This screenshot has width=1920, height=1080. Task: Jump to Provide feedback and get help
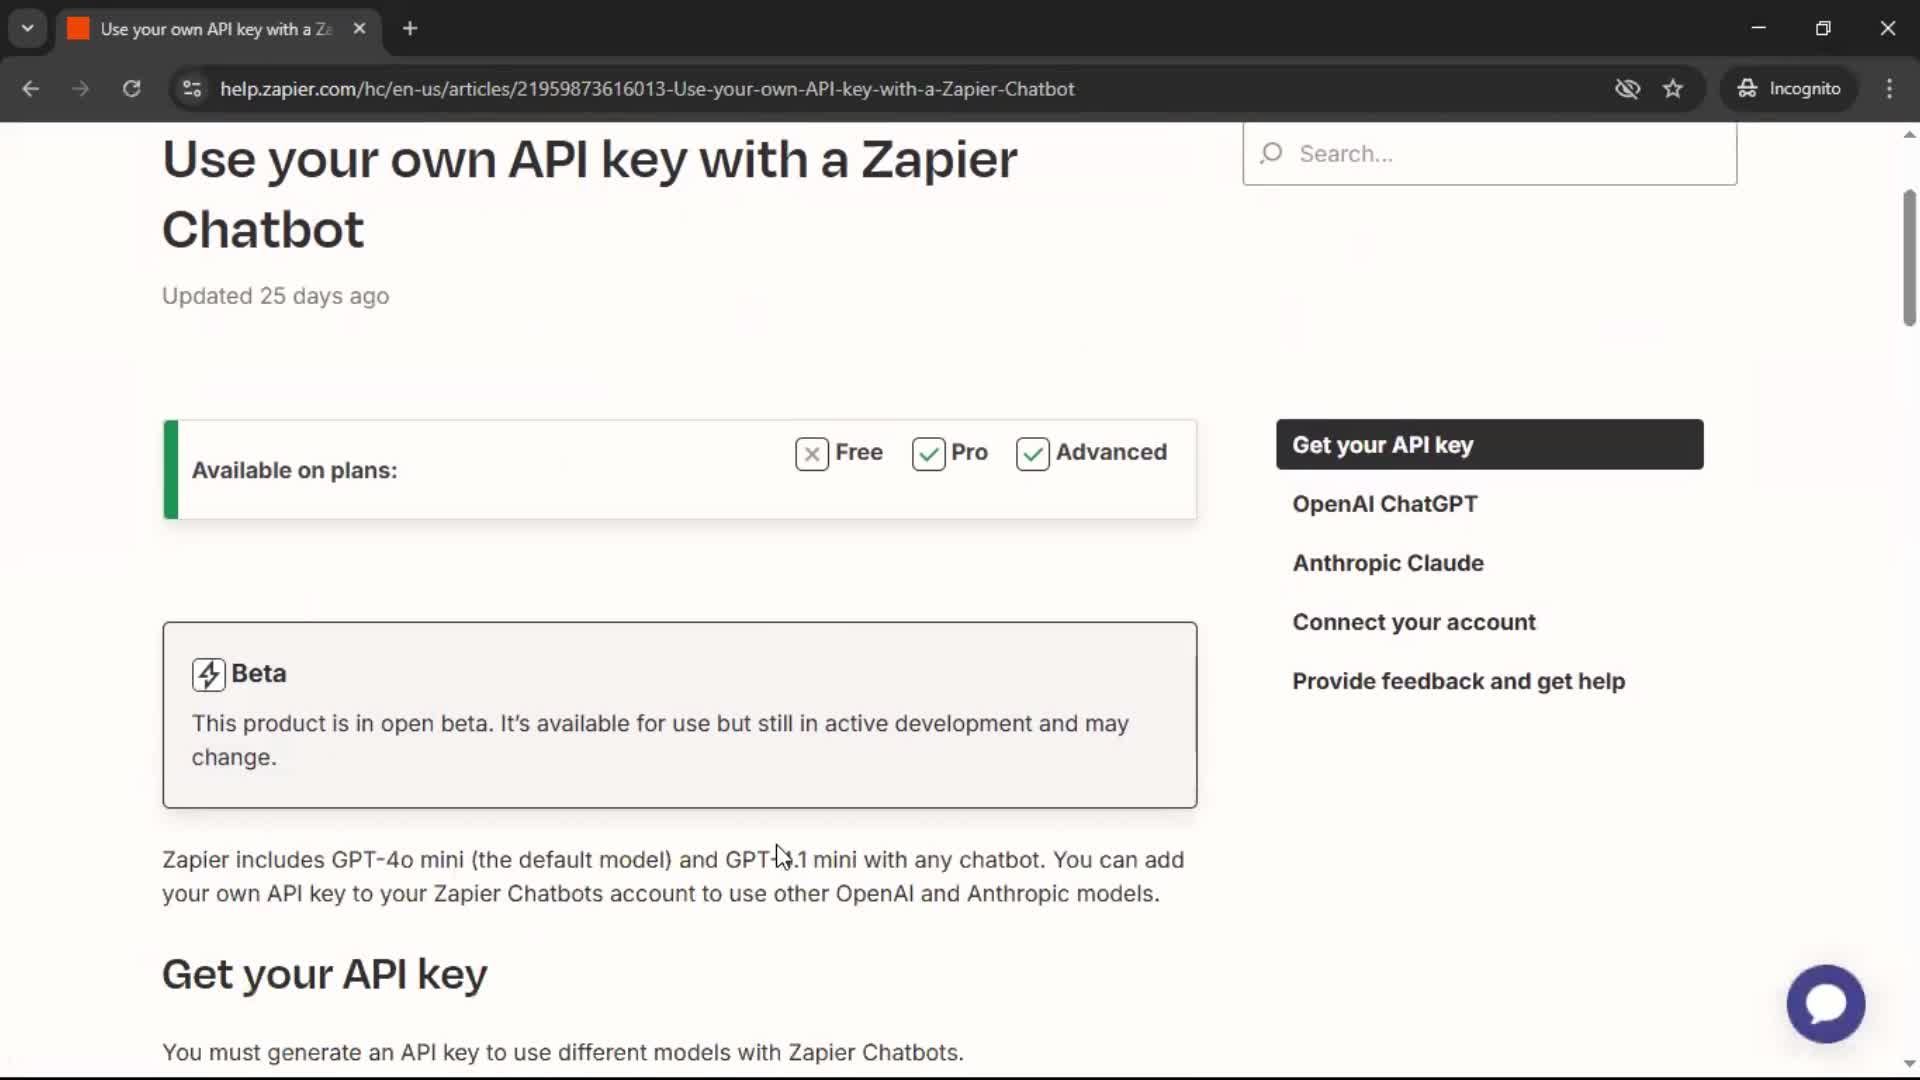(x=1458, y=681)
